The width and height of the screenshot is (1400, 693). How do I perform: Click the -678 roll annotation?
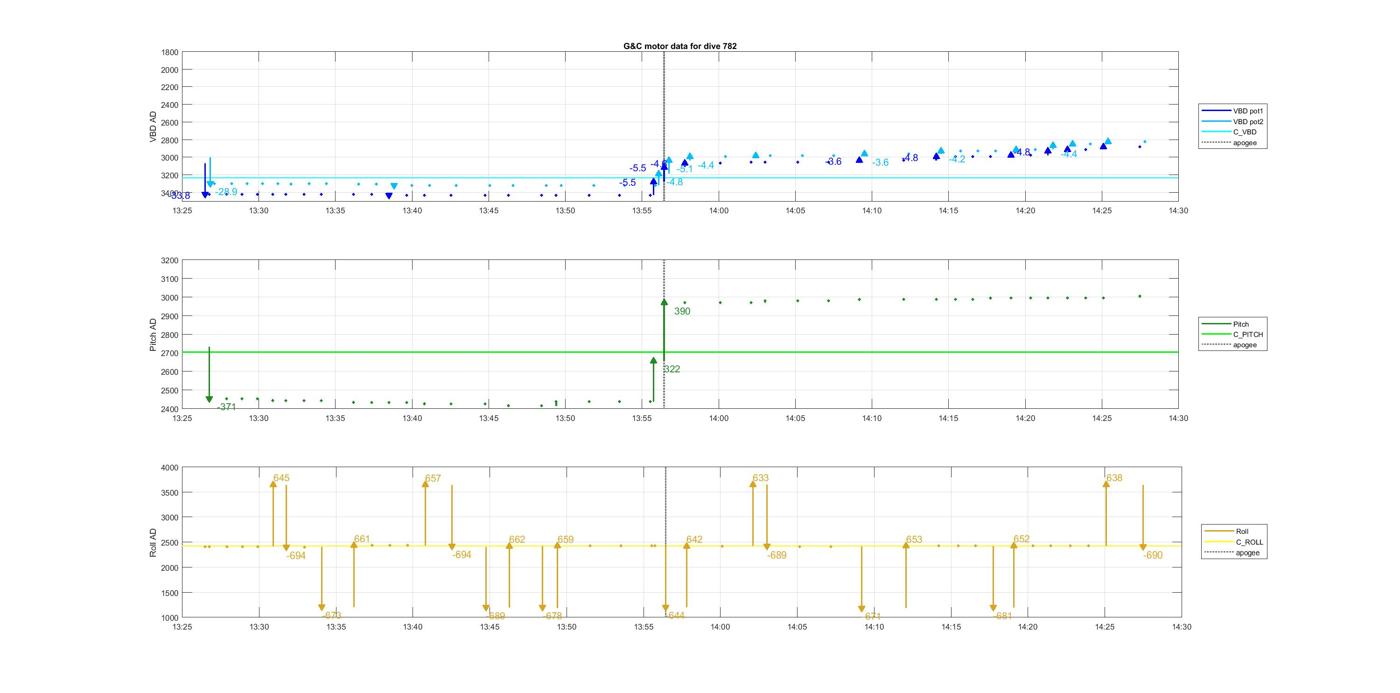[553, 616]
